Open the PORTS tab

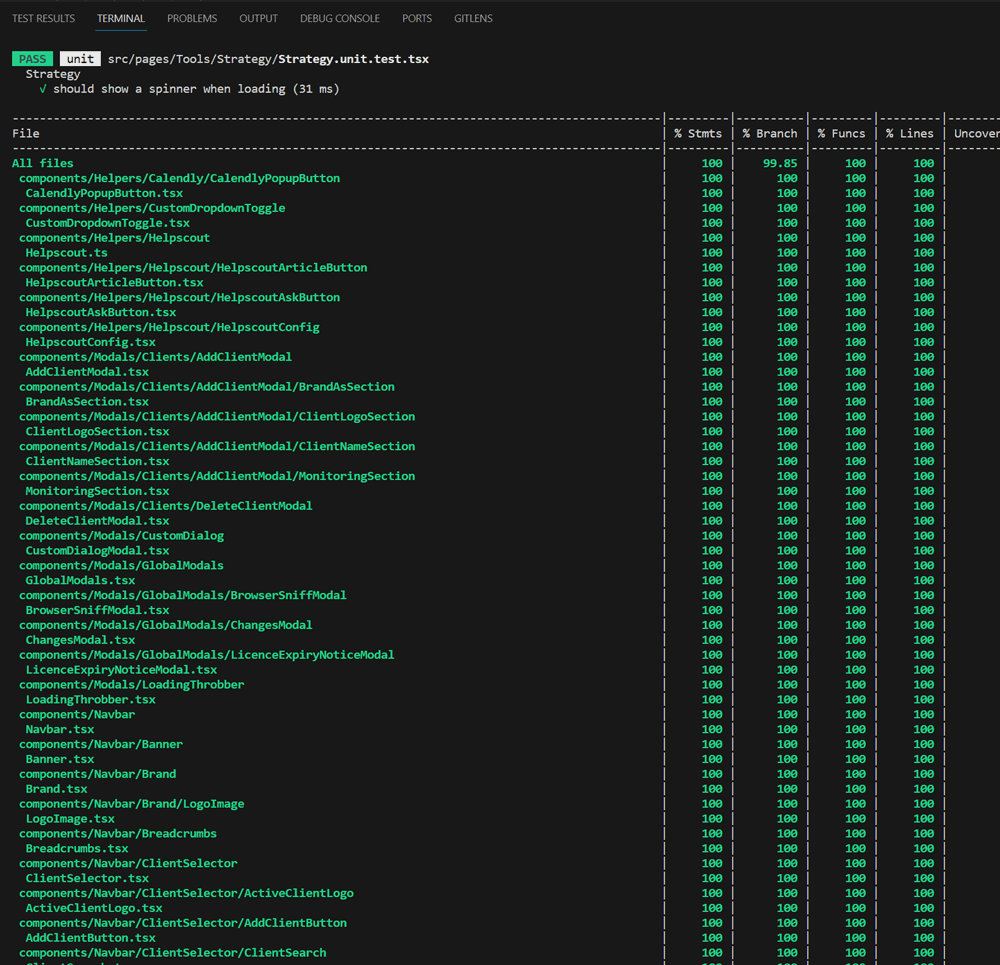416,18
